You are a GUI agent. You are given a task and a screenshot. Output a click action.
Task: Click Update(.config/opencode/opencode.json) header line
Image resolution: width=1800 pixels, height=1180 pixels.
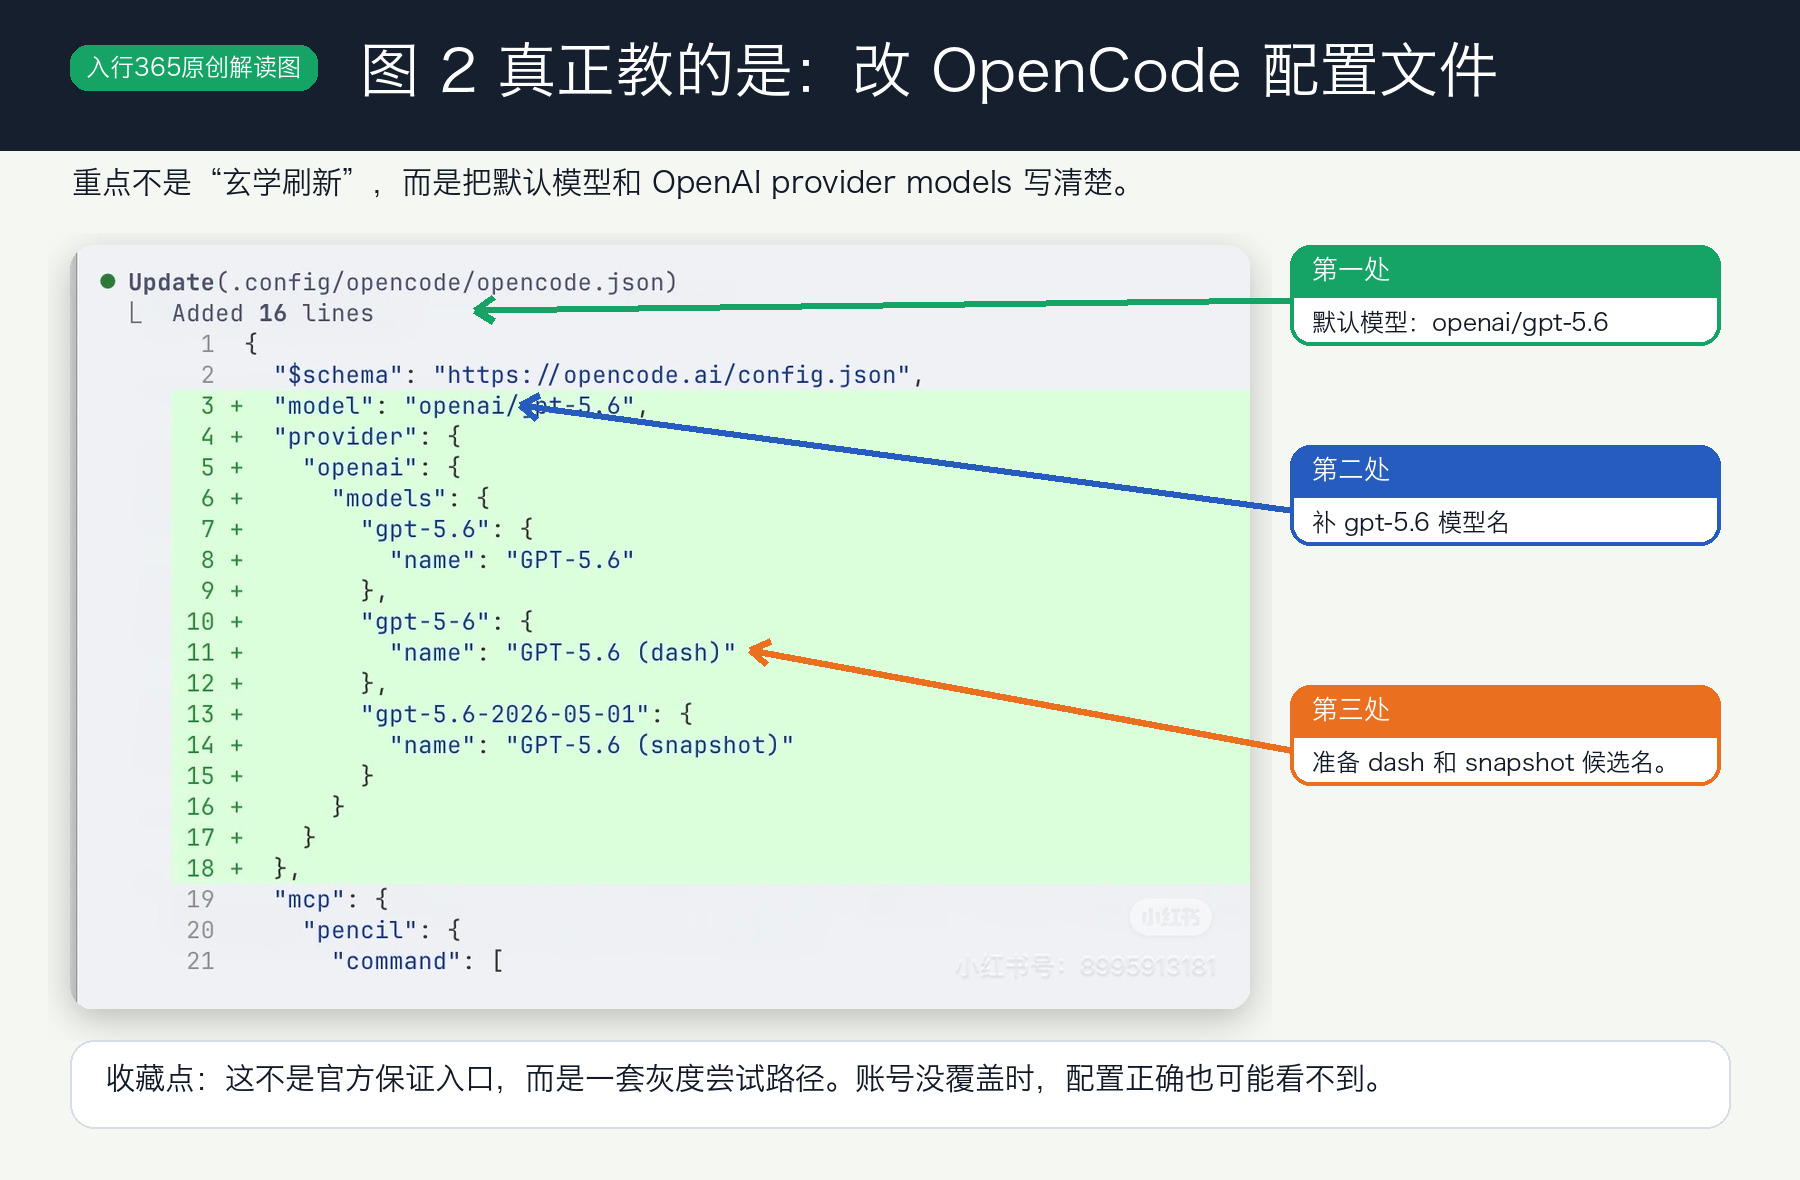tap(402, 282)
